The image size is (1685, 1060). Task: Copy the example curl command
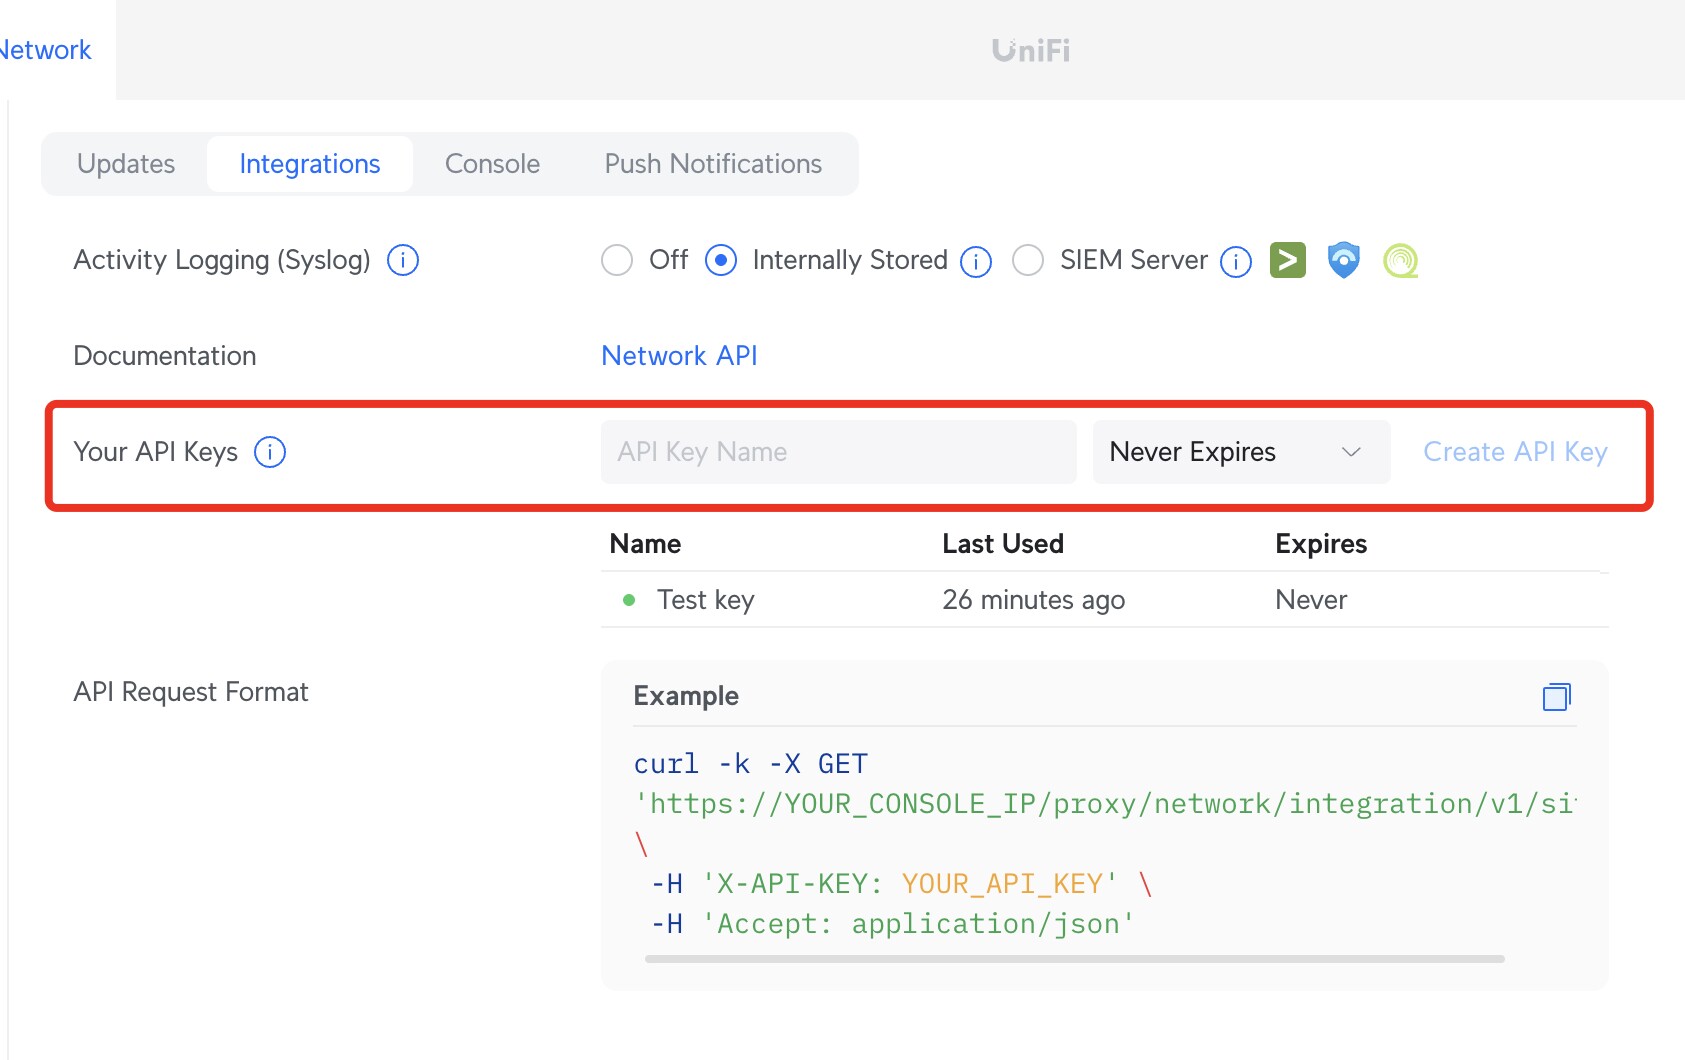tap(1556, 696)
